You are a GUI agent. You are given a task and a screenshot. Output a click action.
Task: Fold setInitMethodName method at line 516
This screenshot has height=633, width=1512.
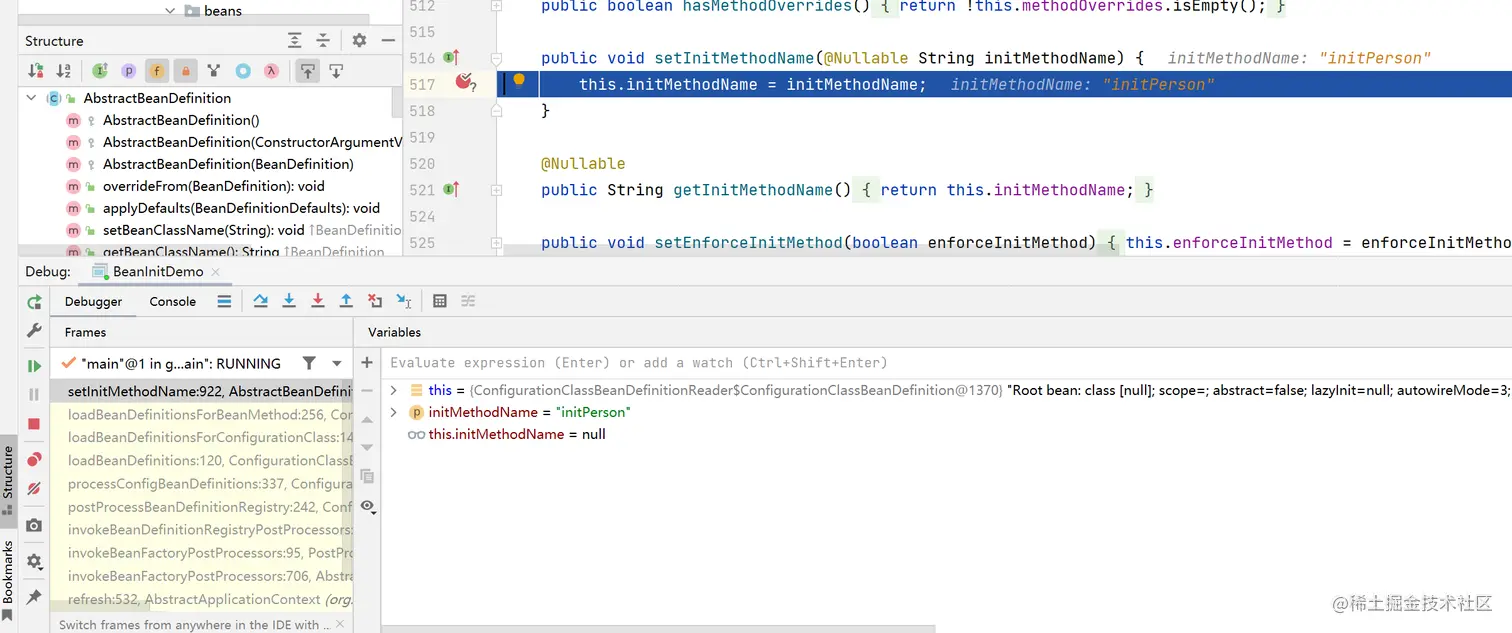coord(496,58)
